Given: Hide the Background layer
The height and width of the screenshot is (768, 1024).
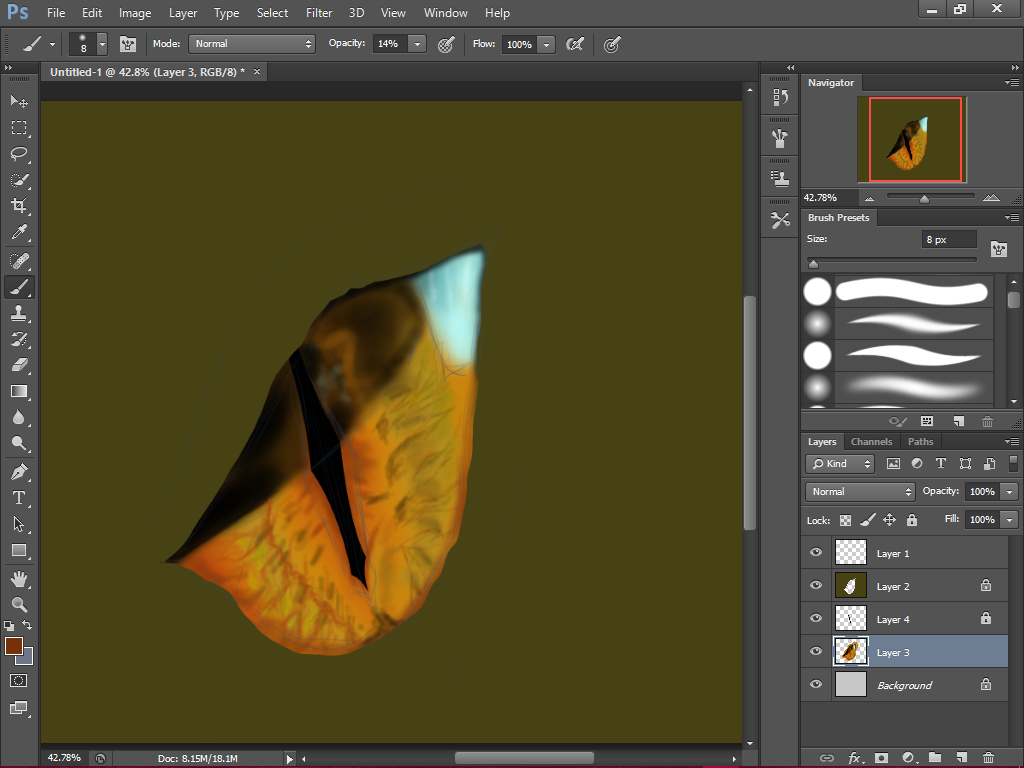Looking at the screenshot, I should [815, 684].
